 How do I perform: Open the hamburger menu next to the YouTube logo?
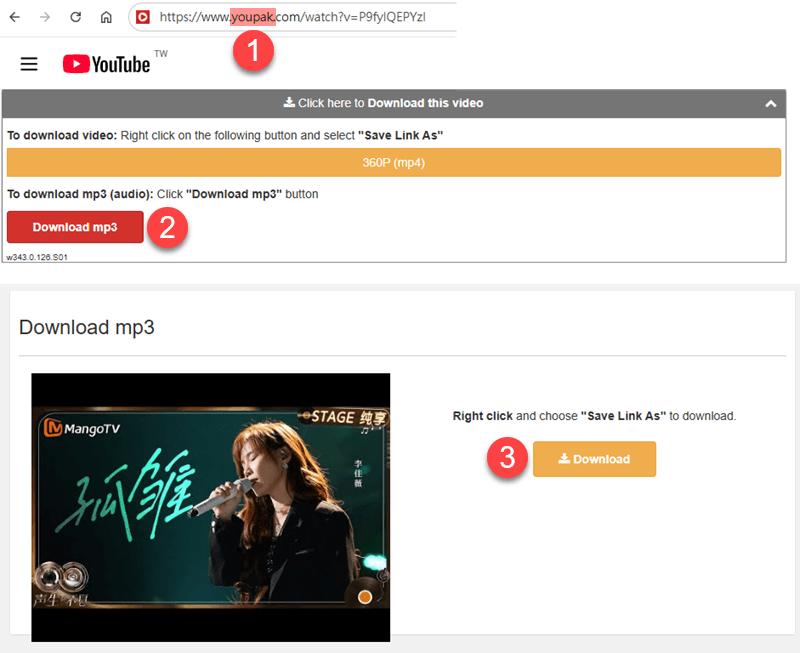coord(28,64)
